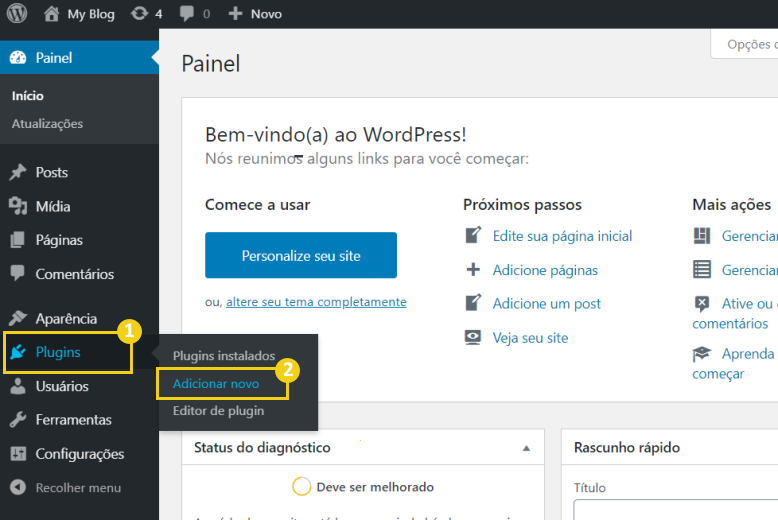778x520 pixels.
Task: Click the Comentários speech bubble icon
Action: point(17,273)
